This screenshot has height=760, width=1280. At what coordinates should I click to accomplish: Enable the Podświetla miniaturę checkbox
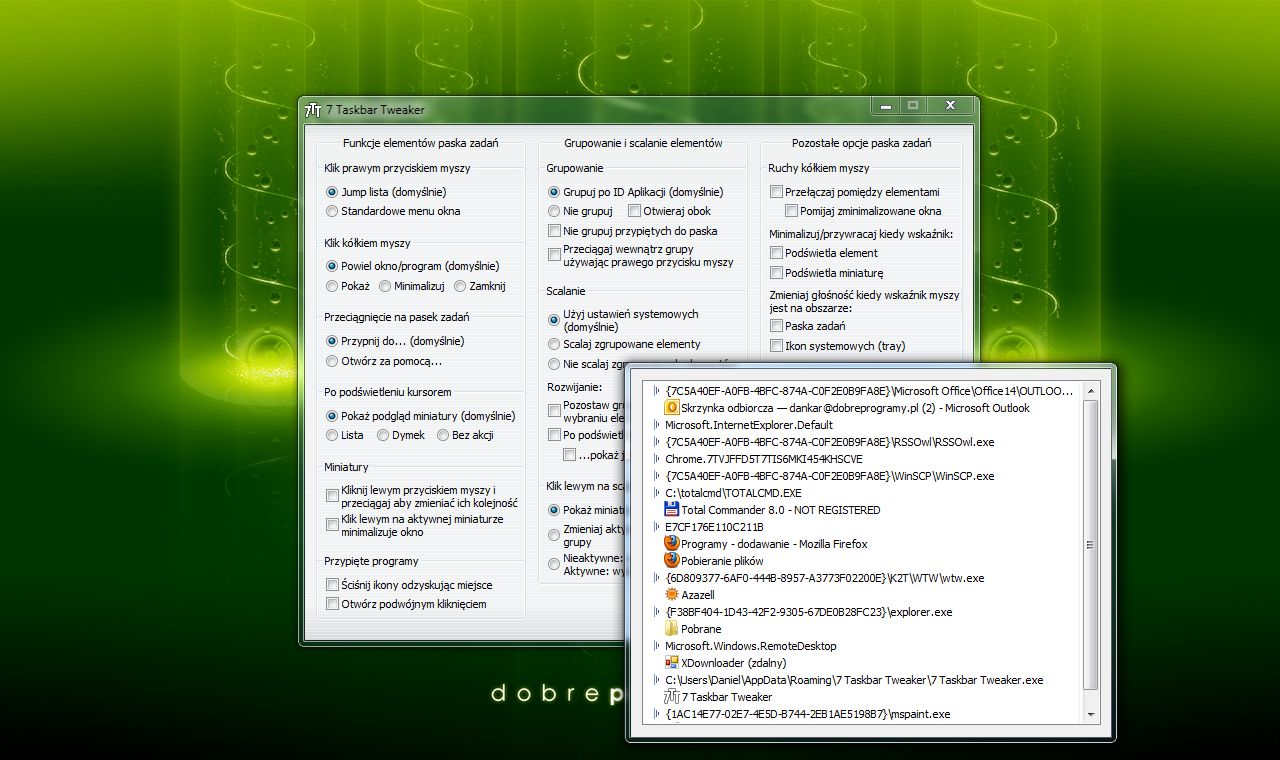pyautogui.click(x=776, y=273)
